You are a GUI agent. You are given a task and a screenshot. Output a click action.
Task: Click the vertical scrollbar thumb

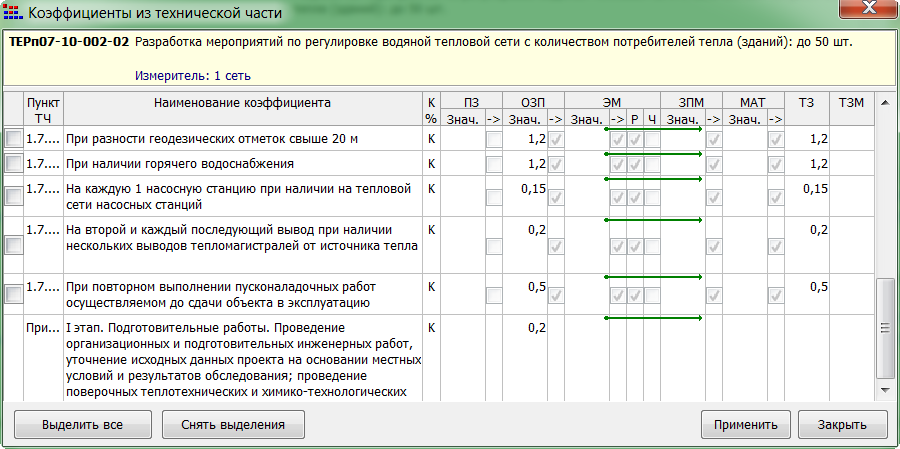[885, 327]
